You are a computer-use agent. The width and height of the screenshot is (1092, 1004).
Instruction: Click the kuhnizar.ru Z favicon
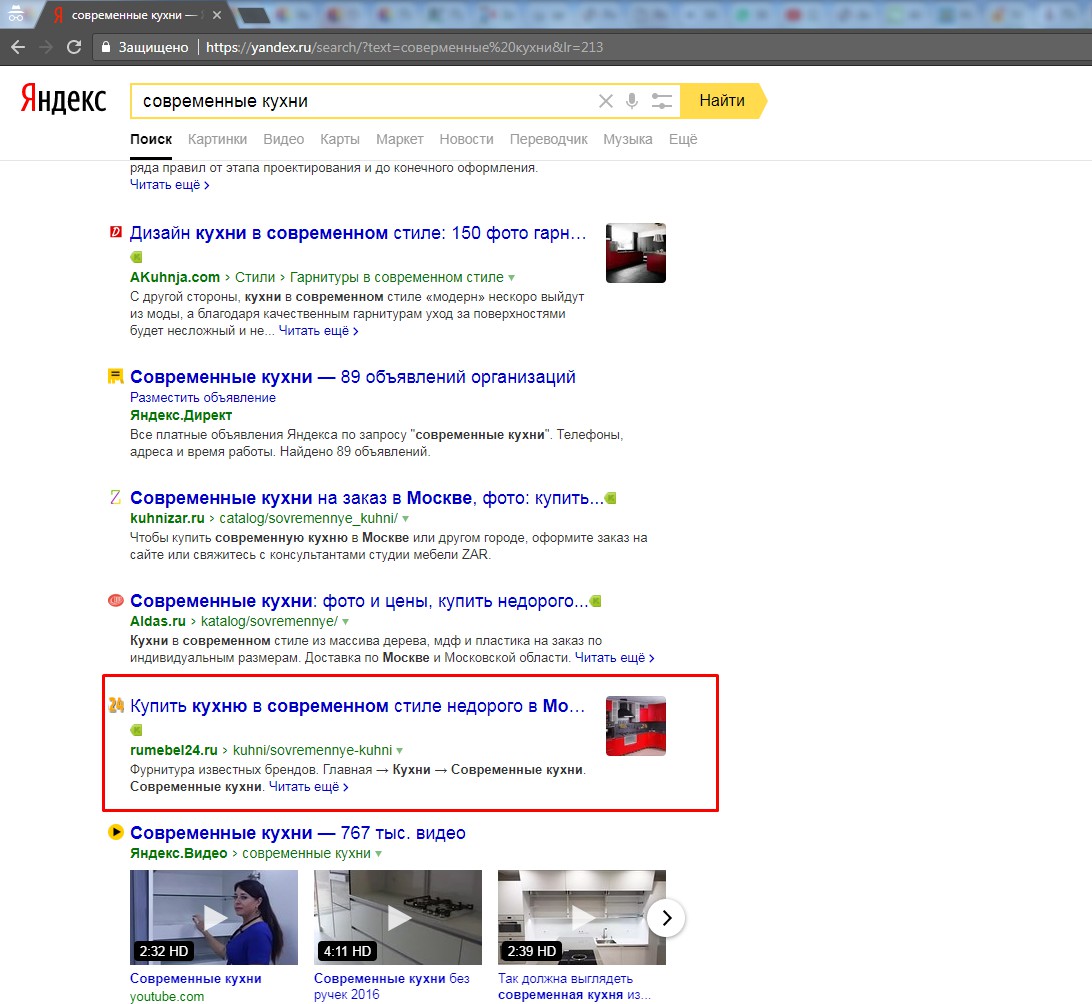point(116,497)
